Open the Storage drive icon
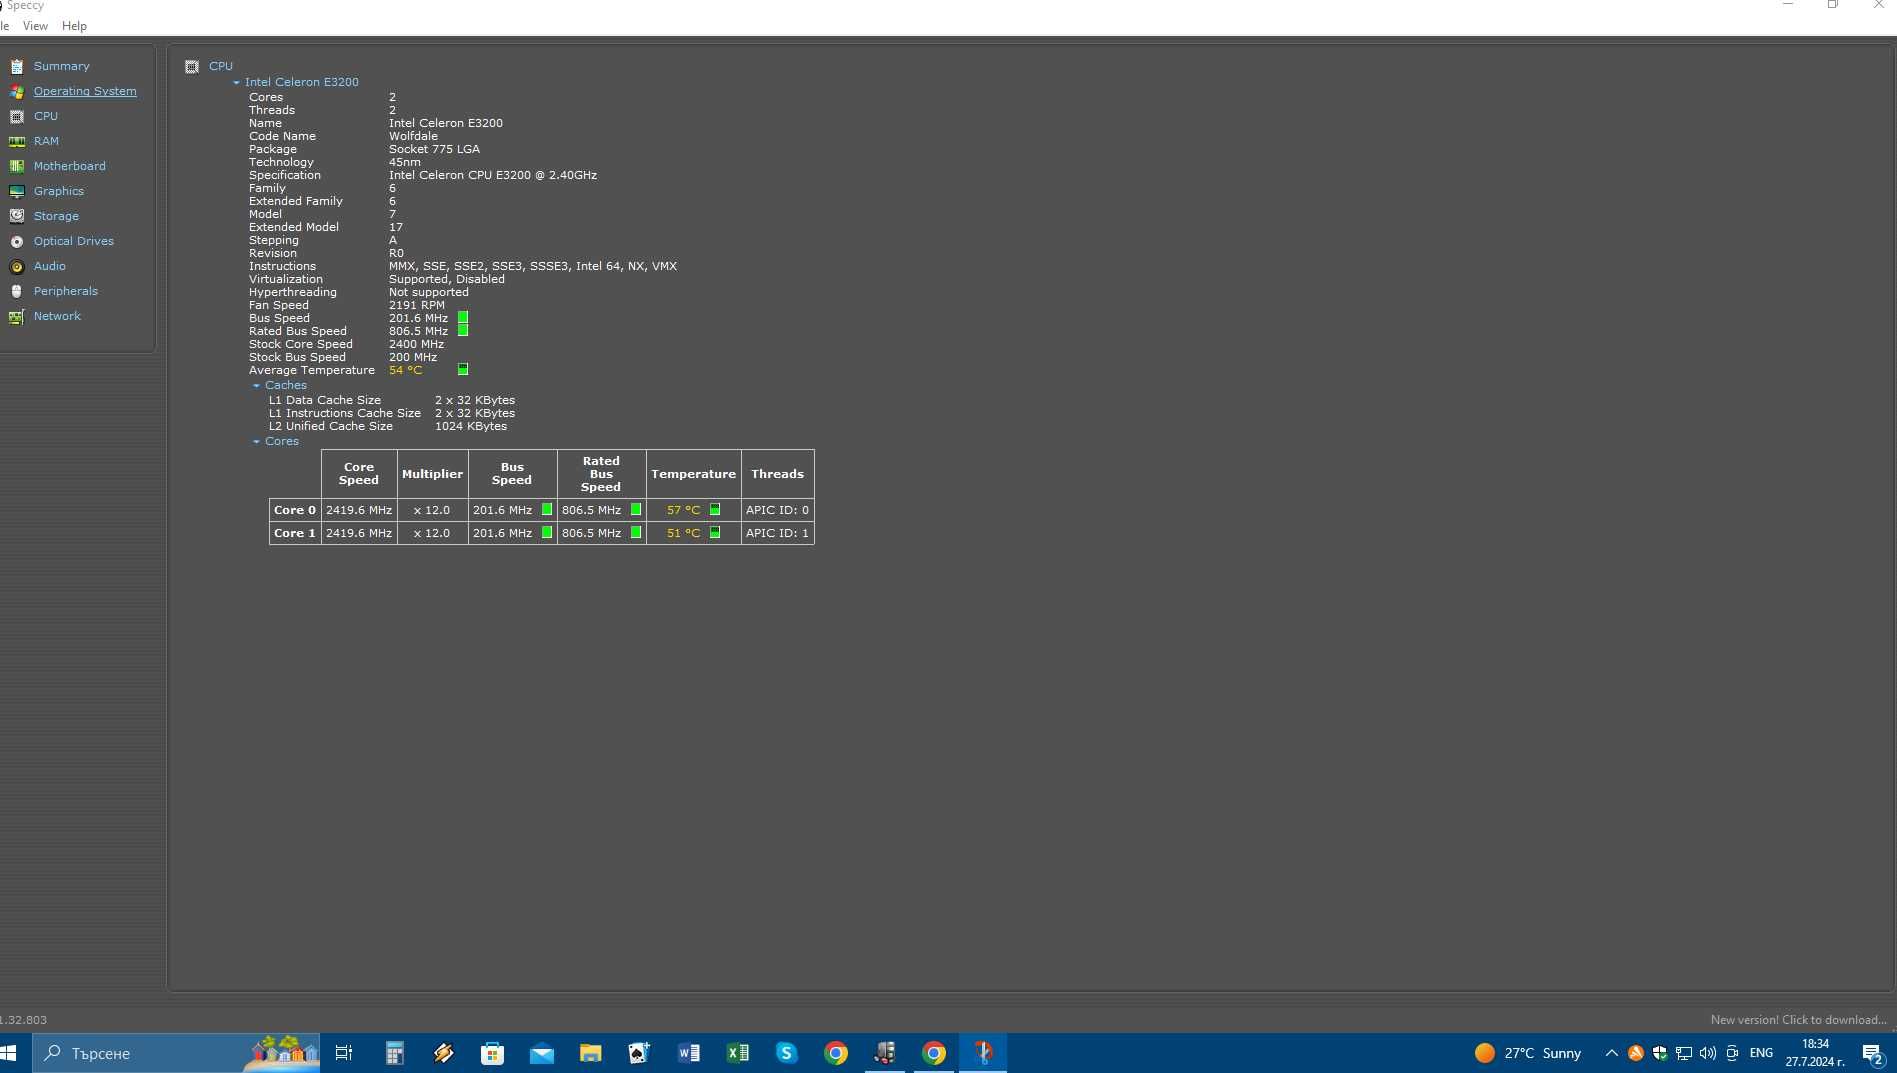 coord(16,216)
